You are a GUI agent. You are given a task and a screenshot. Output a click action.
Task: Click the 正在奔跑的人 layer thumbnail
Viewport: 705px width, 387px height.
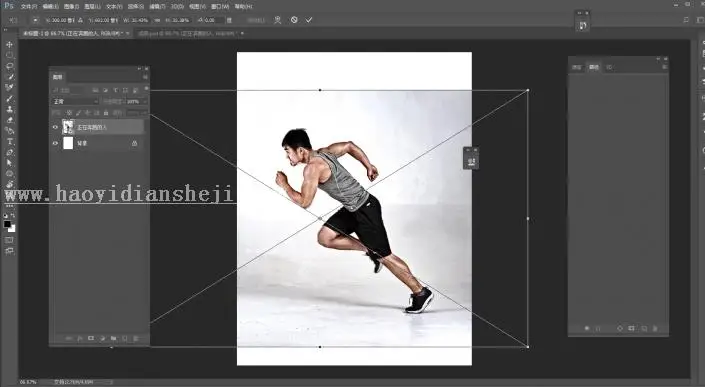coord(68,127)
